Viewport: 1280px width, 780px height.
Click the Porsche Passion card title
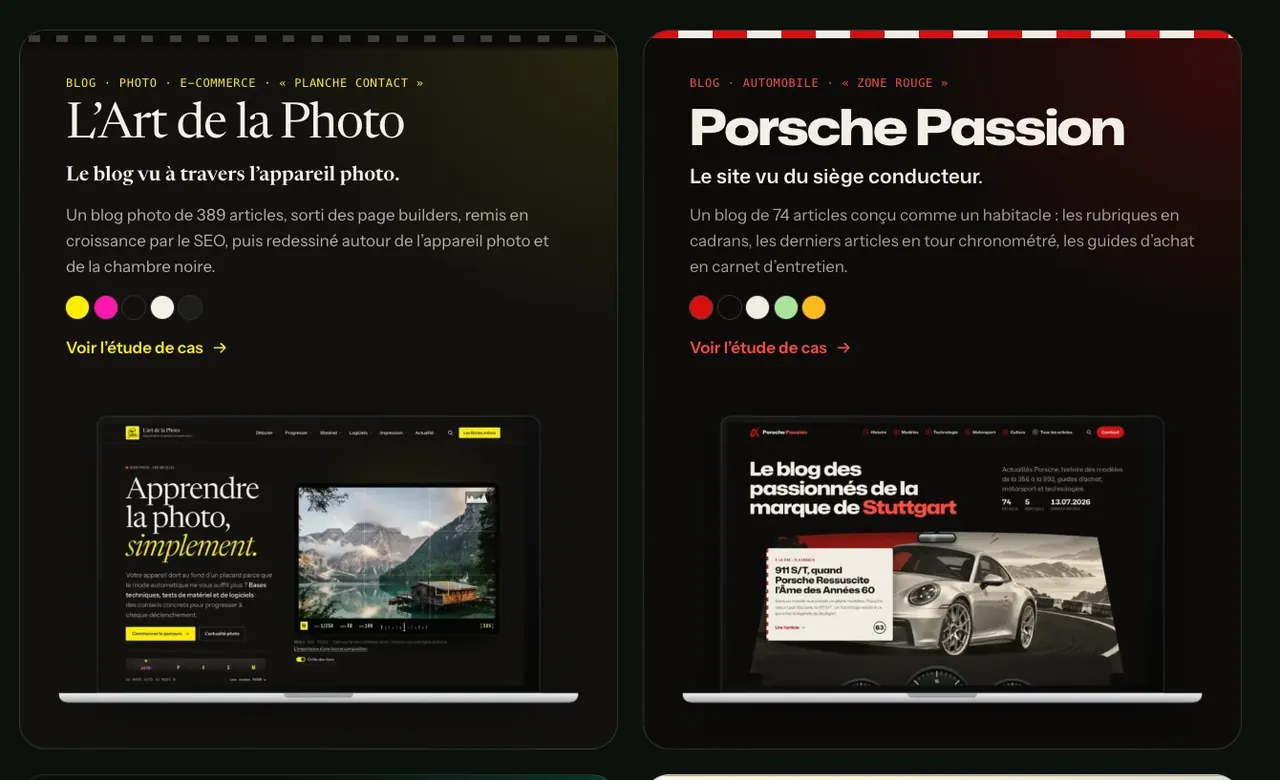tap(907, 127)
